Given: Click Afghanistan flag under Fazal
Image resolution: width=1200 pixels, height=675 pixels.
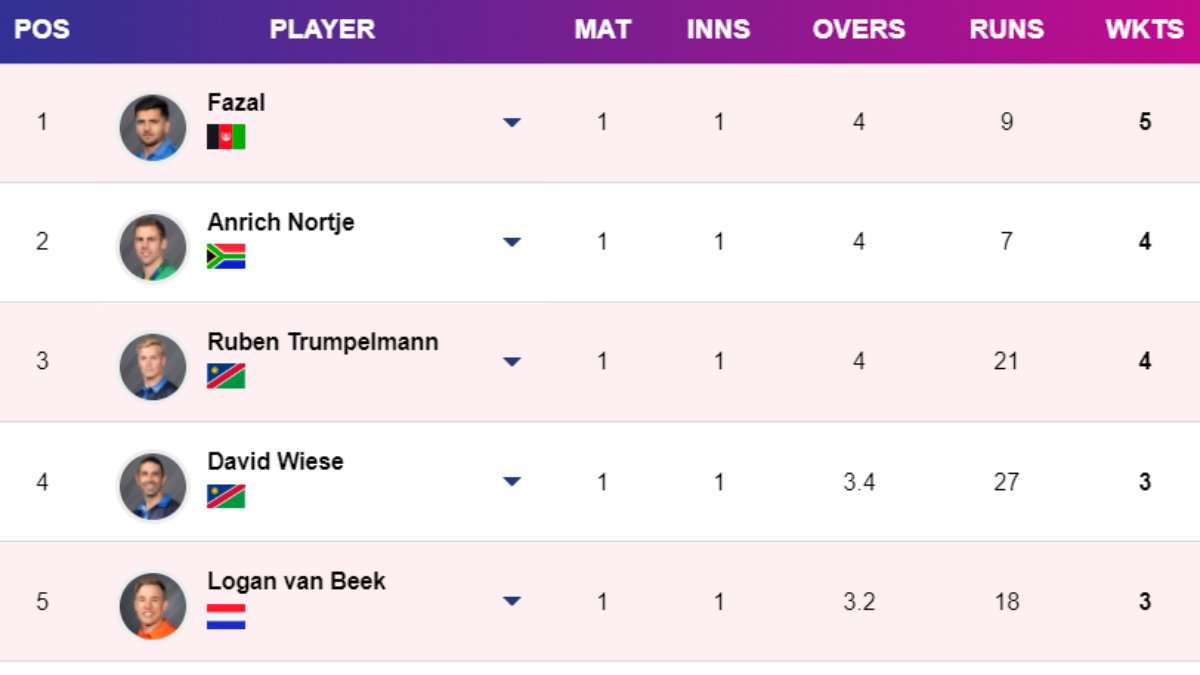Looking at the screenshot, I should point(226,137).
